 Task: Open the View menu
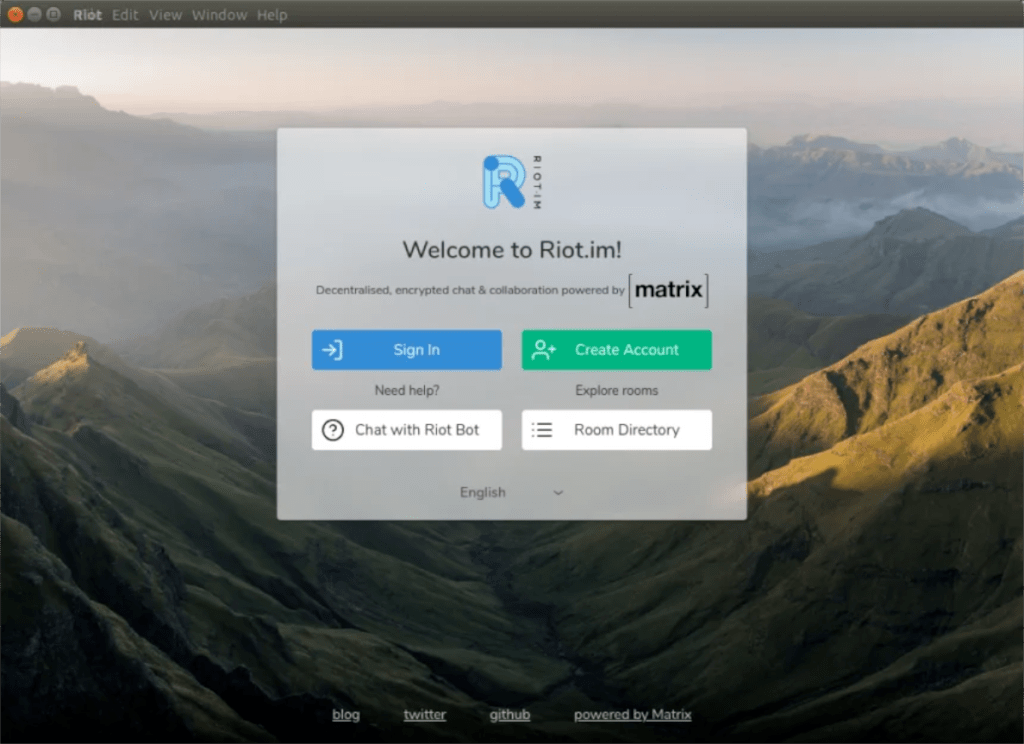(x=165, y=15)
